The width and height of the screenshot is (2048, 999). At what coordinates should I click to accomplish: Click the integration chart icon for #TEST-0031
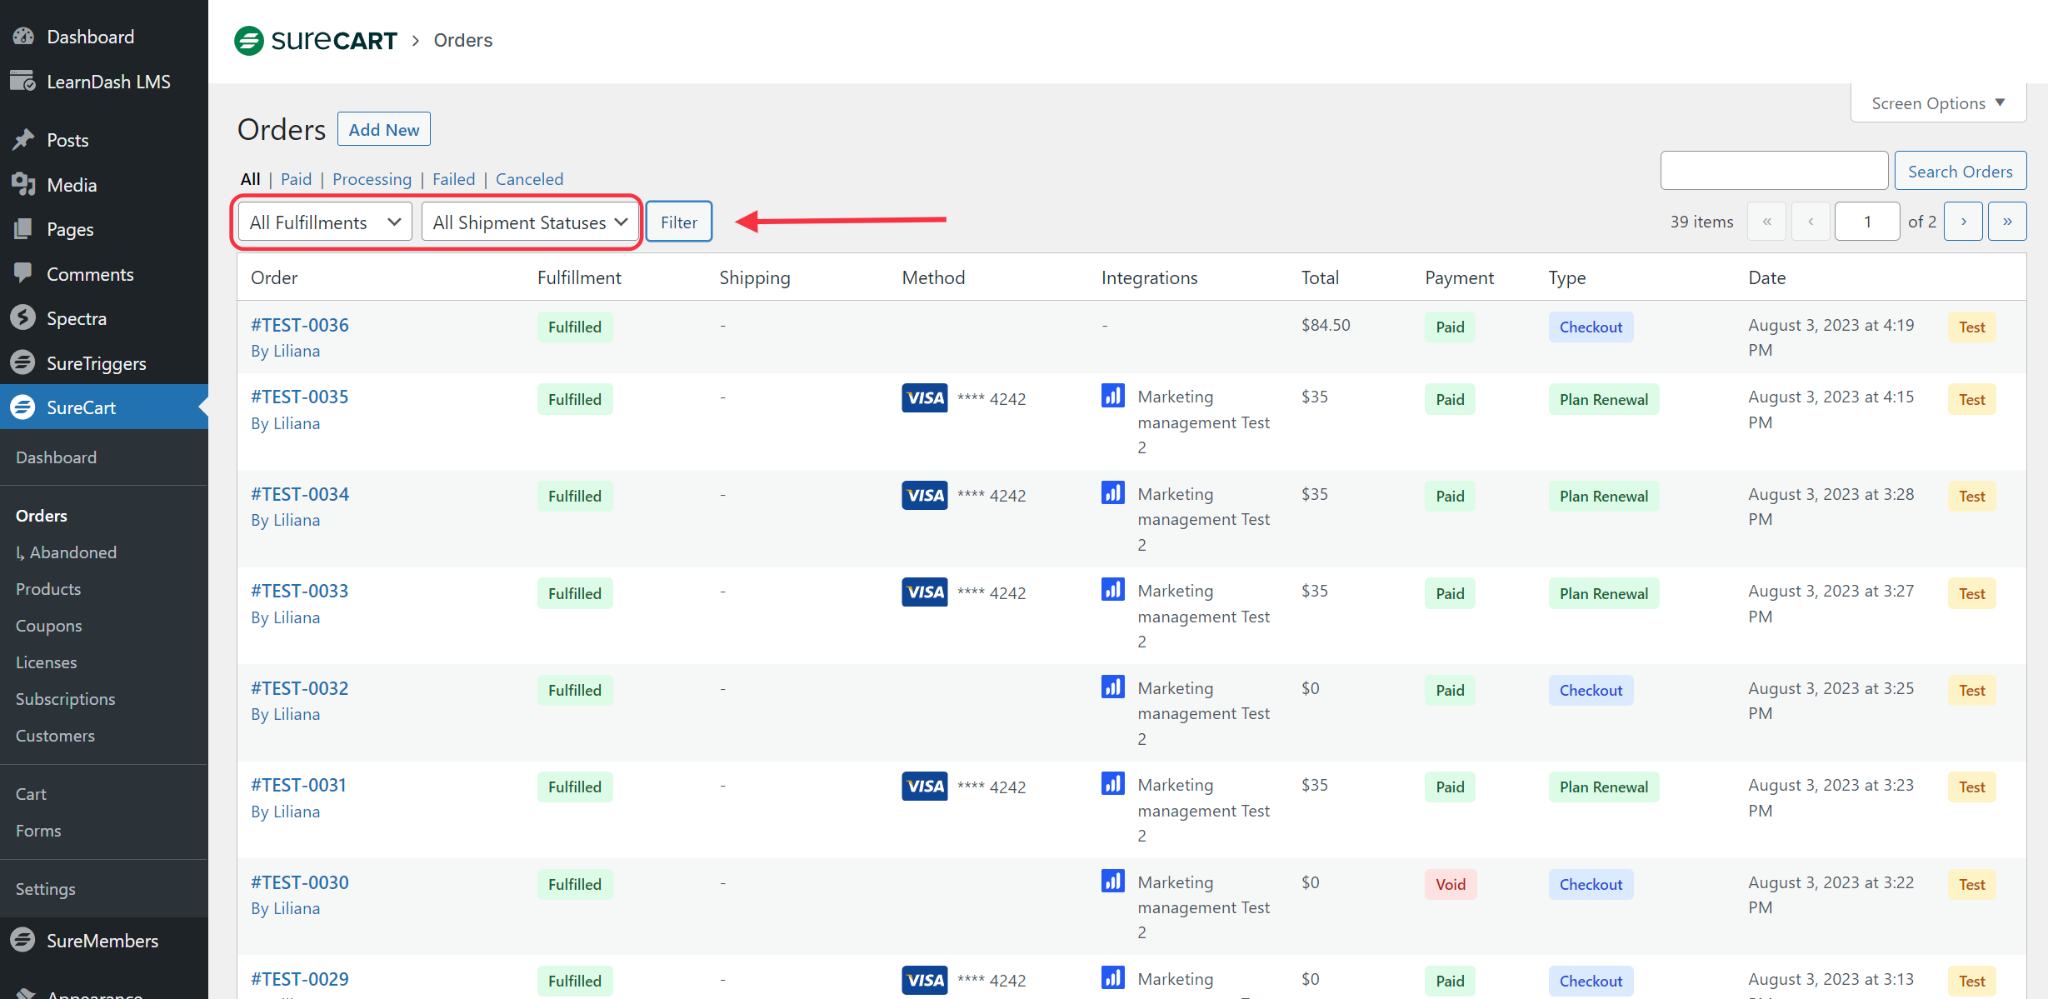coord(1113,784)
